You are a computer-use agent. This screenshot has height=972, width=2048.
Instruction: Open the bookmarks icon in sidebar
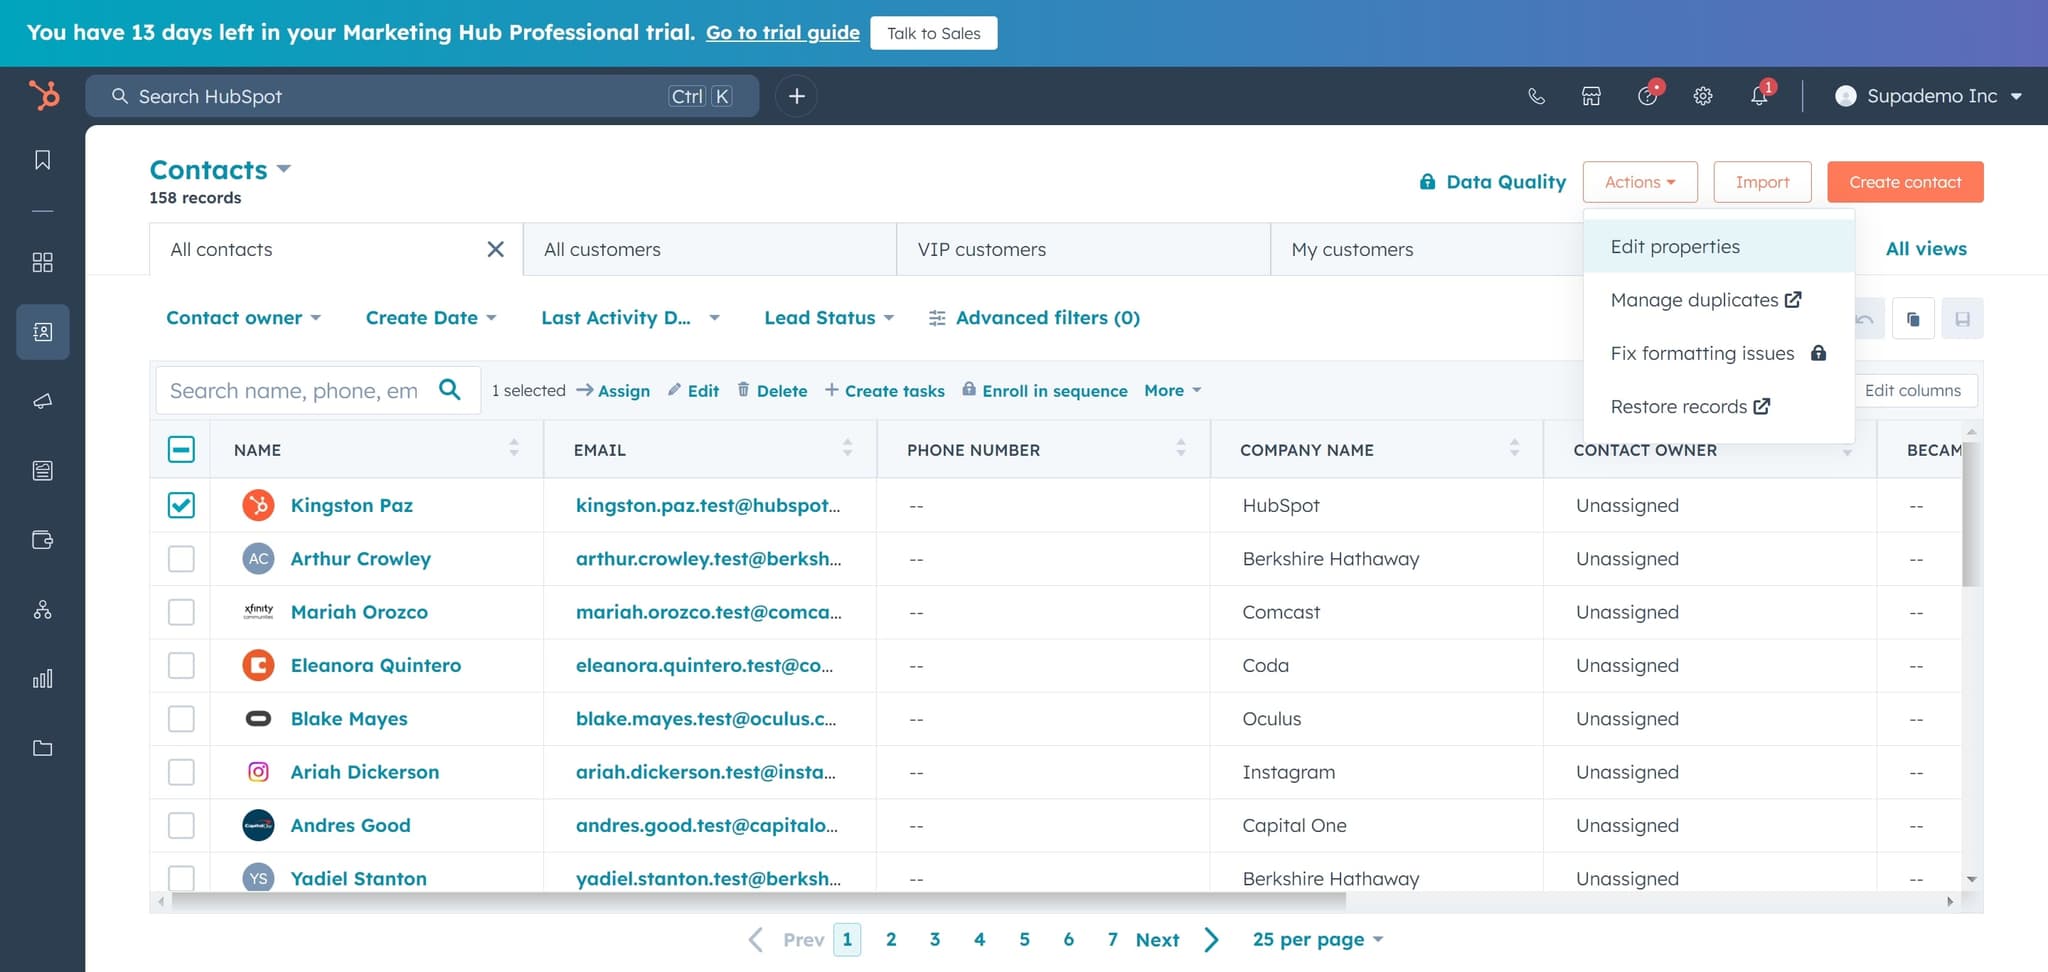pyautogui.click(x=43, y=160)
